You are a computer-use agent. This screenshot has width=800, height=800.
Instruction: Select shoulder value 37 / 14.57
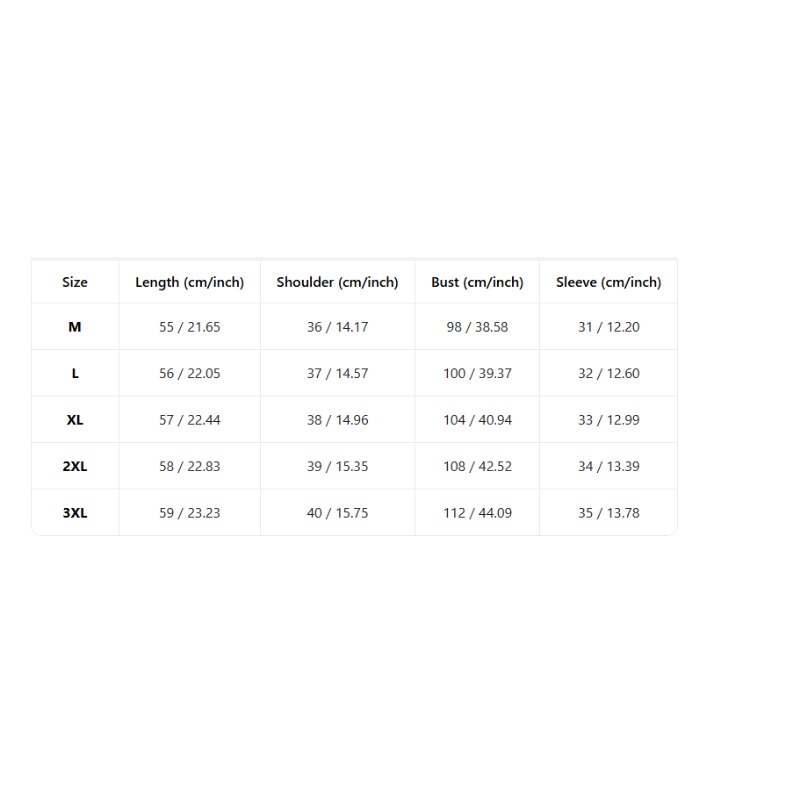click(337, 373)
